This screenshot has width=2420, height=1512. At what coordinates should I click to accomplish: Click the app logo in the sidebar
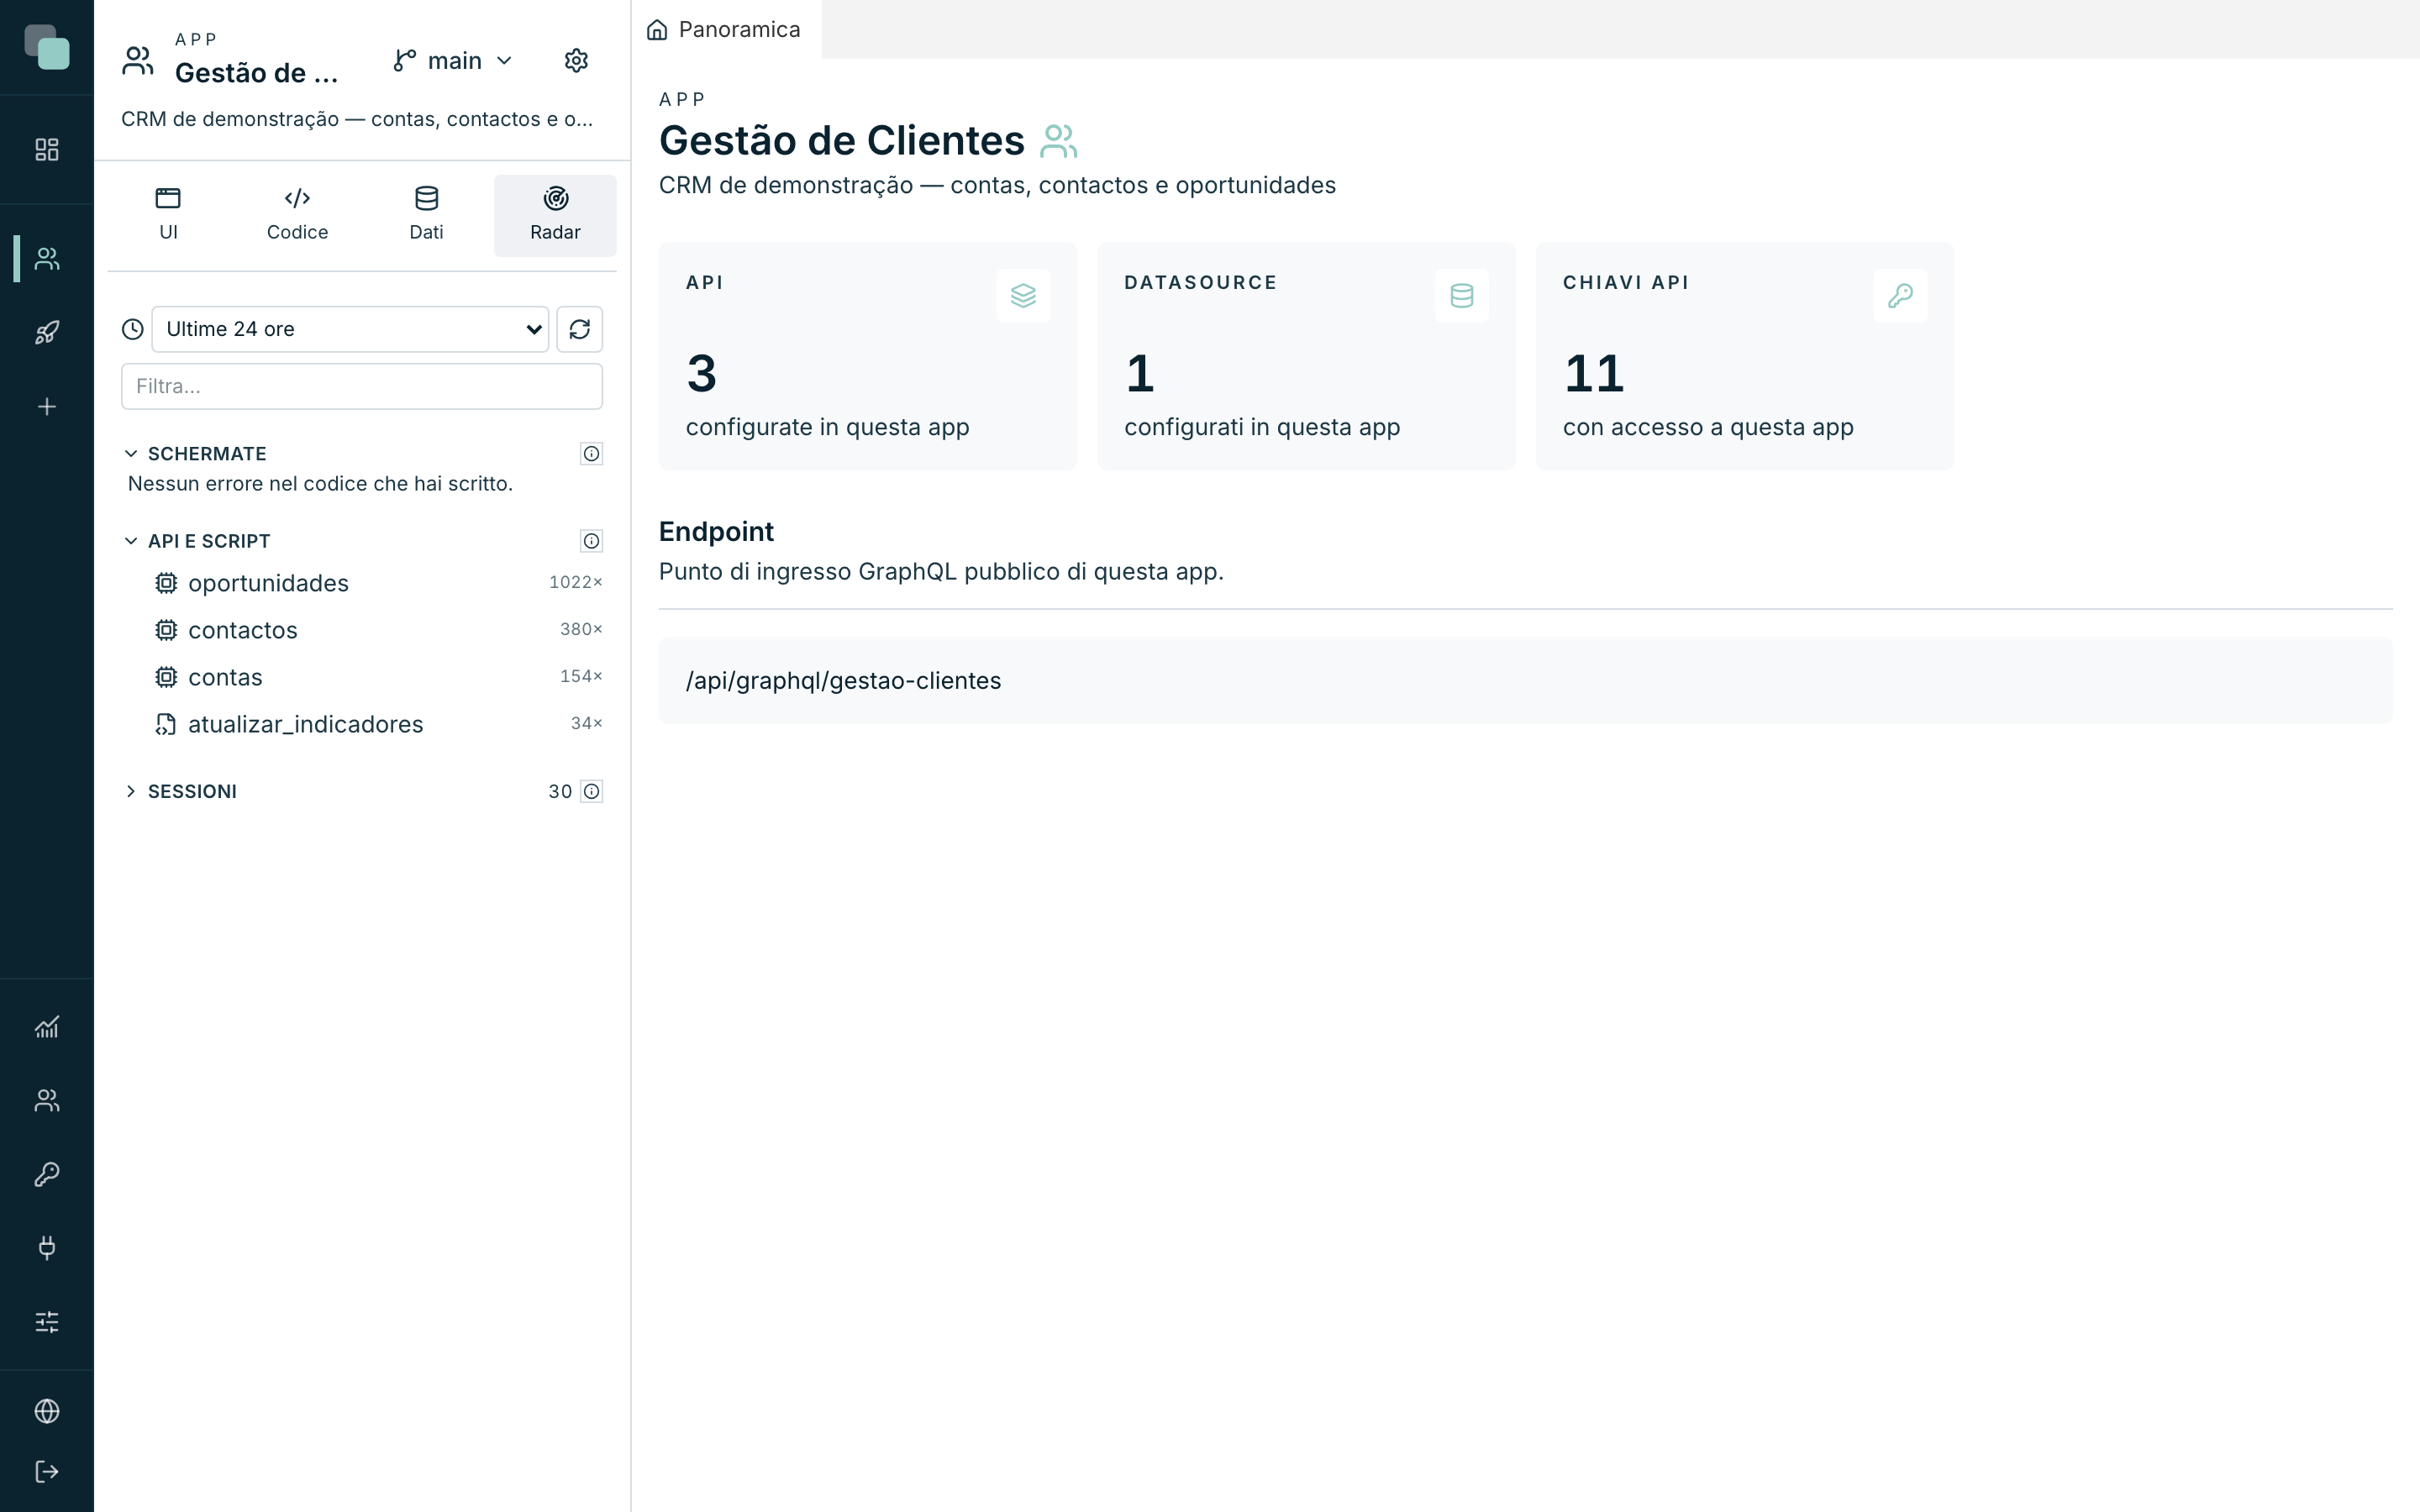(47, 47)
